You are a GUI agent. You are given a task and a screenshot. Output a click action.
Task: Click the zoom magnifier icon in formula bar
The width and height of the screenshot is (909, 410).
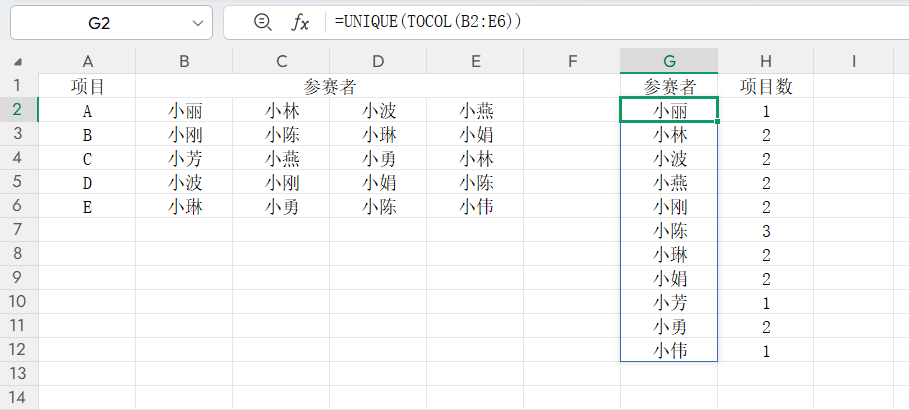263,23
